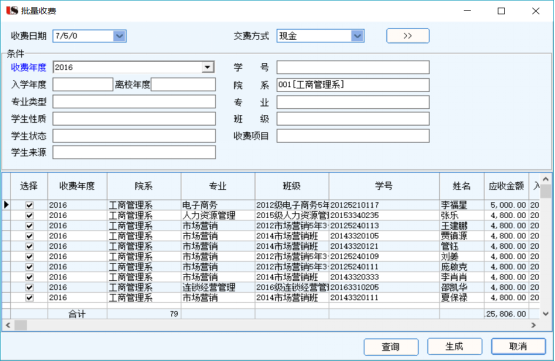Click the 取消 button
This screenshot has width=555, height=361.
[518, 346]
